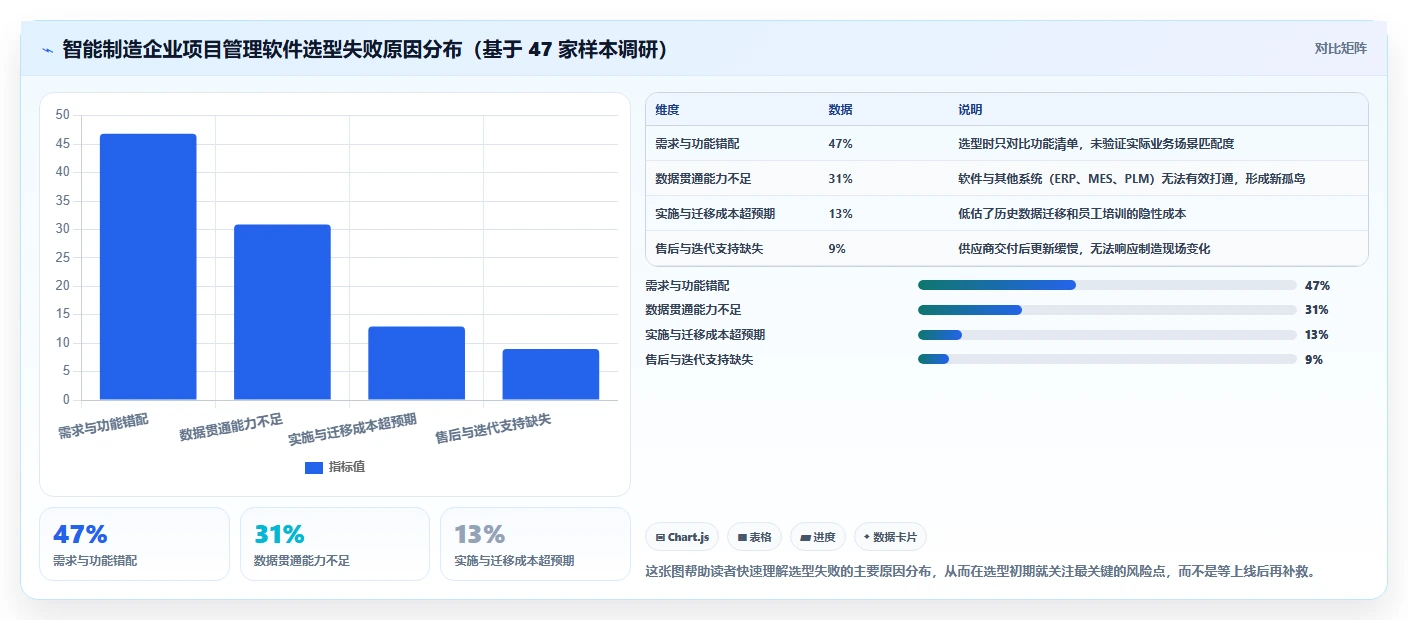Click the Chart.js tag chip
The height and width of the screenshot is (620, 1408).
tap(682, 537)
